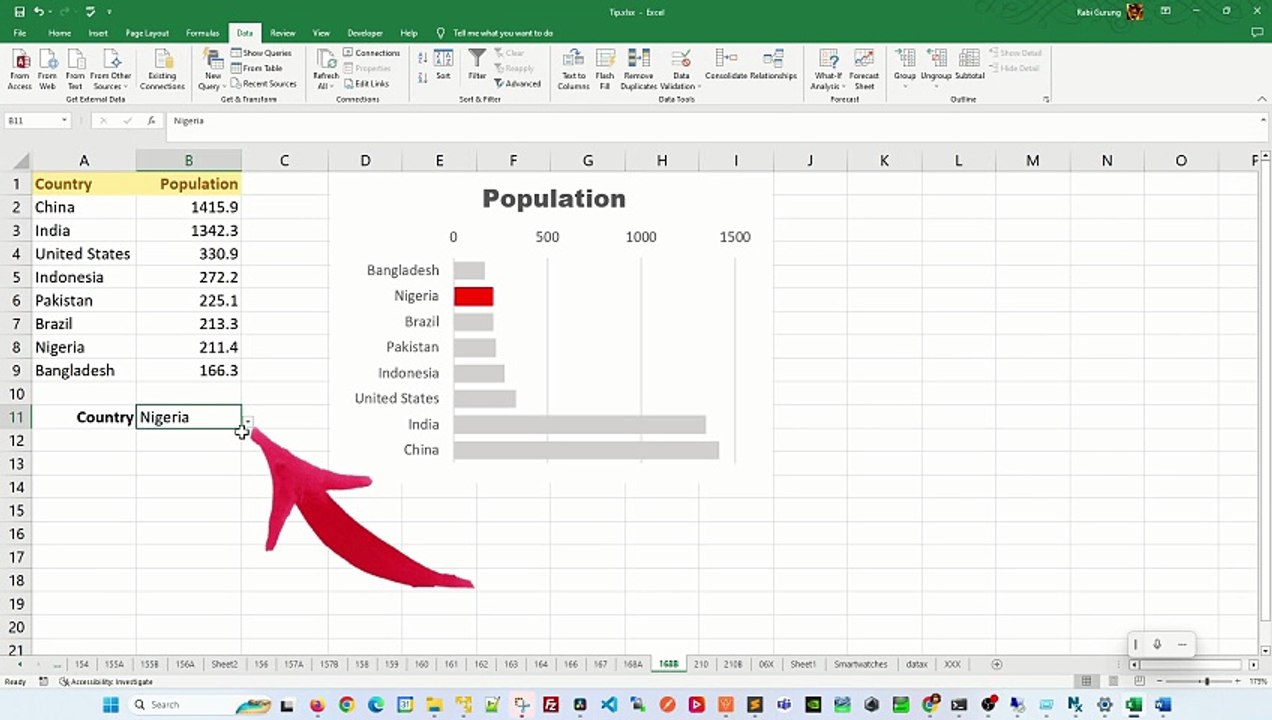Click Consolidate
This screenshot has height=720, width=1272.
coord(727,66)
